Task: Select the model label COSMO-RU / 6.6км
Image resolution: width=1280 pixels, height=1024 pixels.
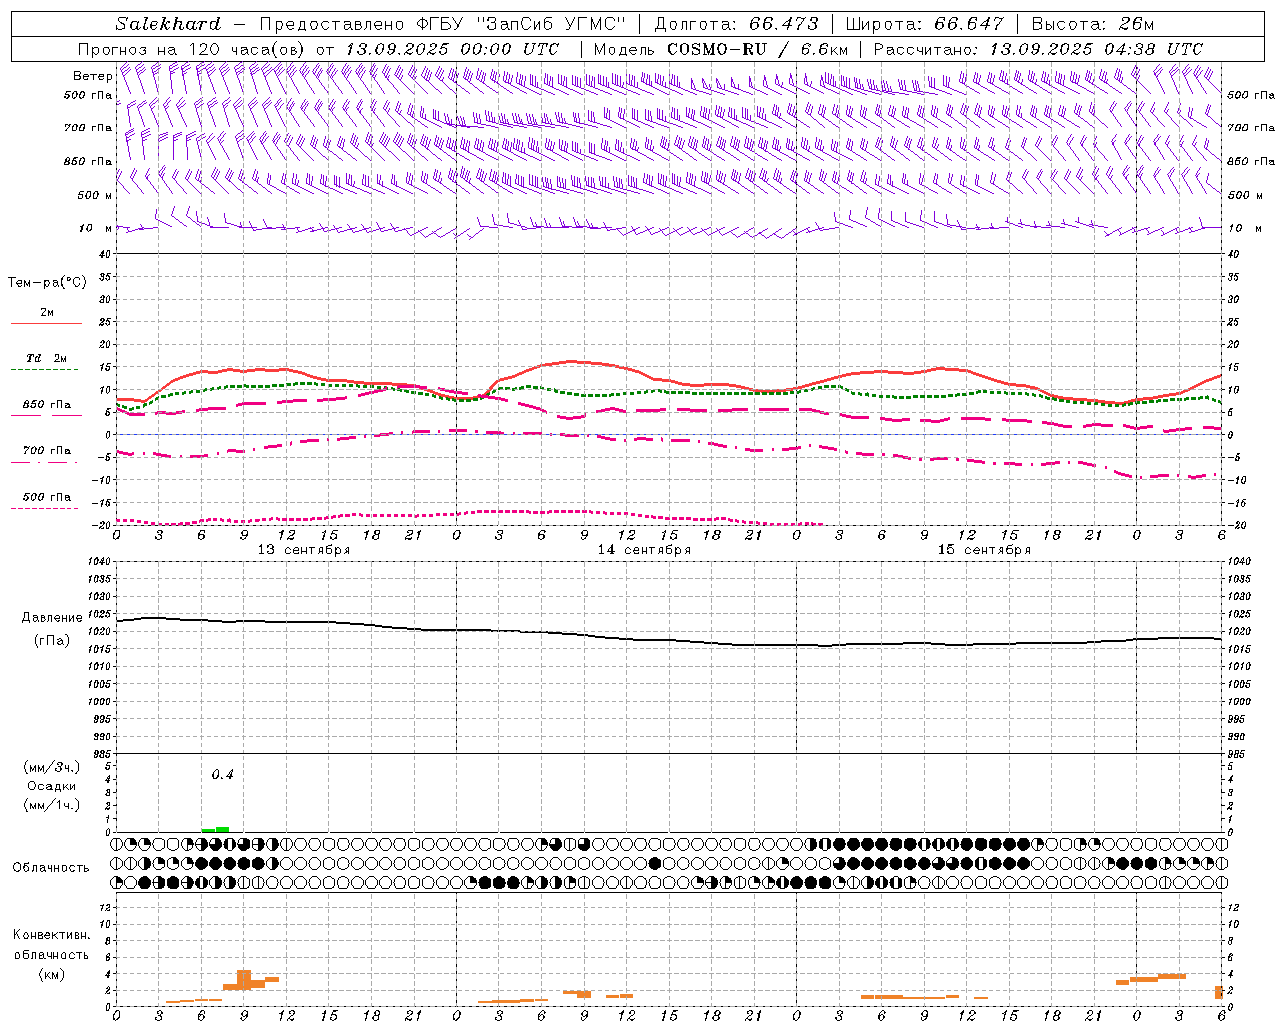Action: point(758,49)
